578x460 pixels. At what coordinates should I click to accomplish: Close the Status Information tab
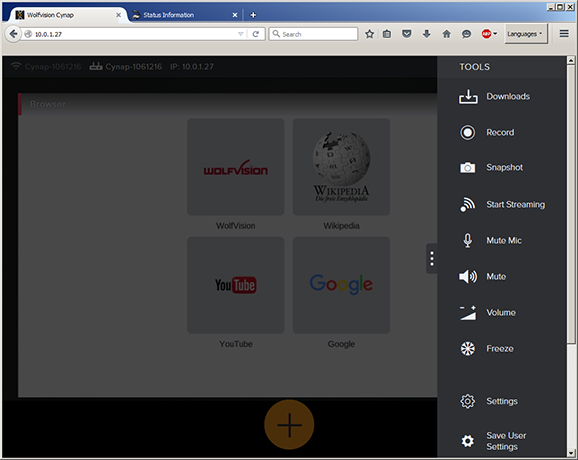click(235, 15)
